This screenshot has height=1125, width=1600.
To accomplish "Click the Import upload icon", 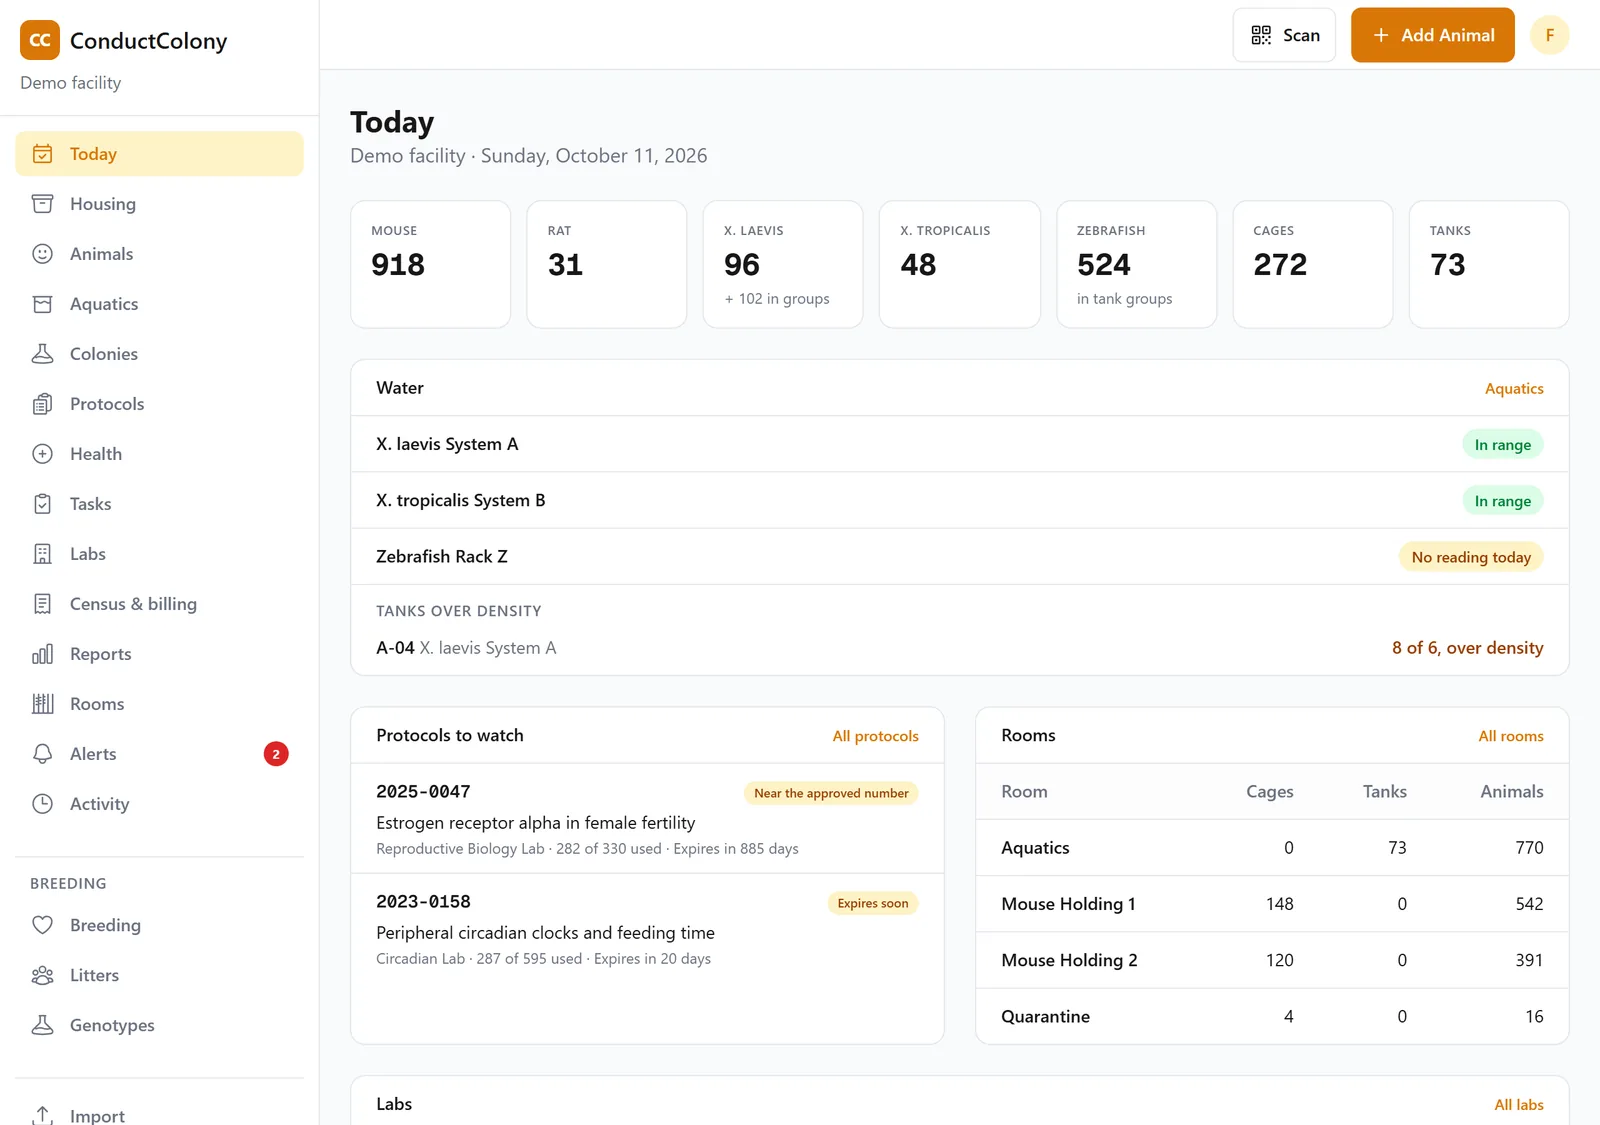I will click(x=42, y=1115).
